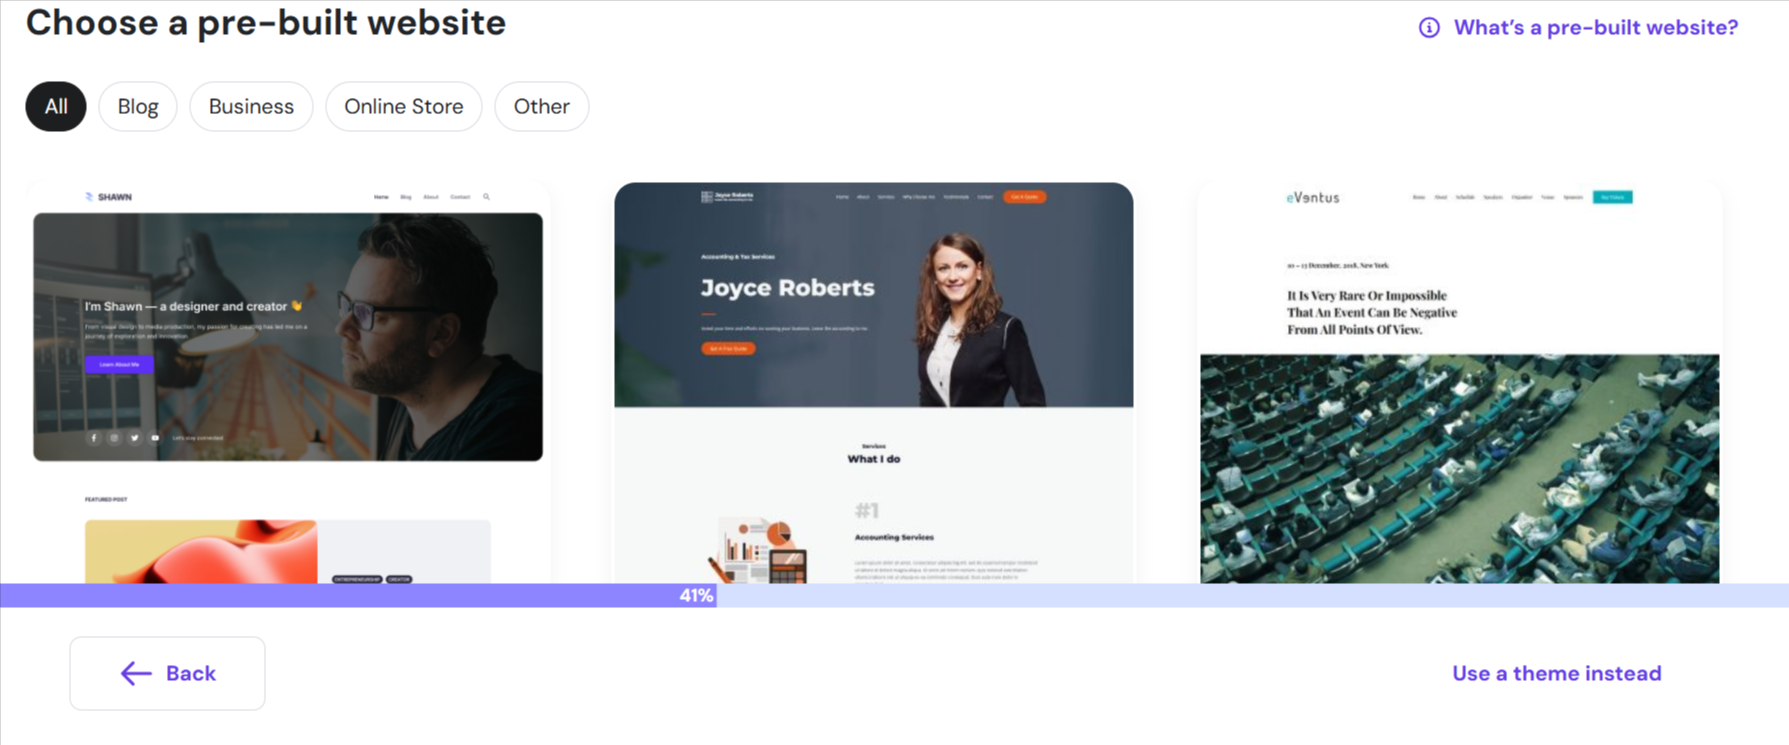The image size is (1789, 745).
Task: Click the Facebook icon in Shawn template preview
Action: (94, 438)
